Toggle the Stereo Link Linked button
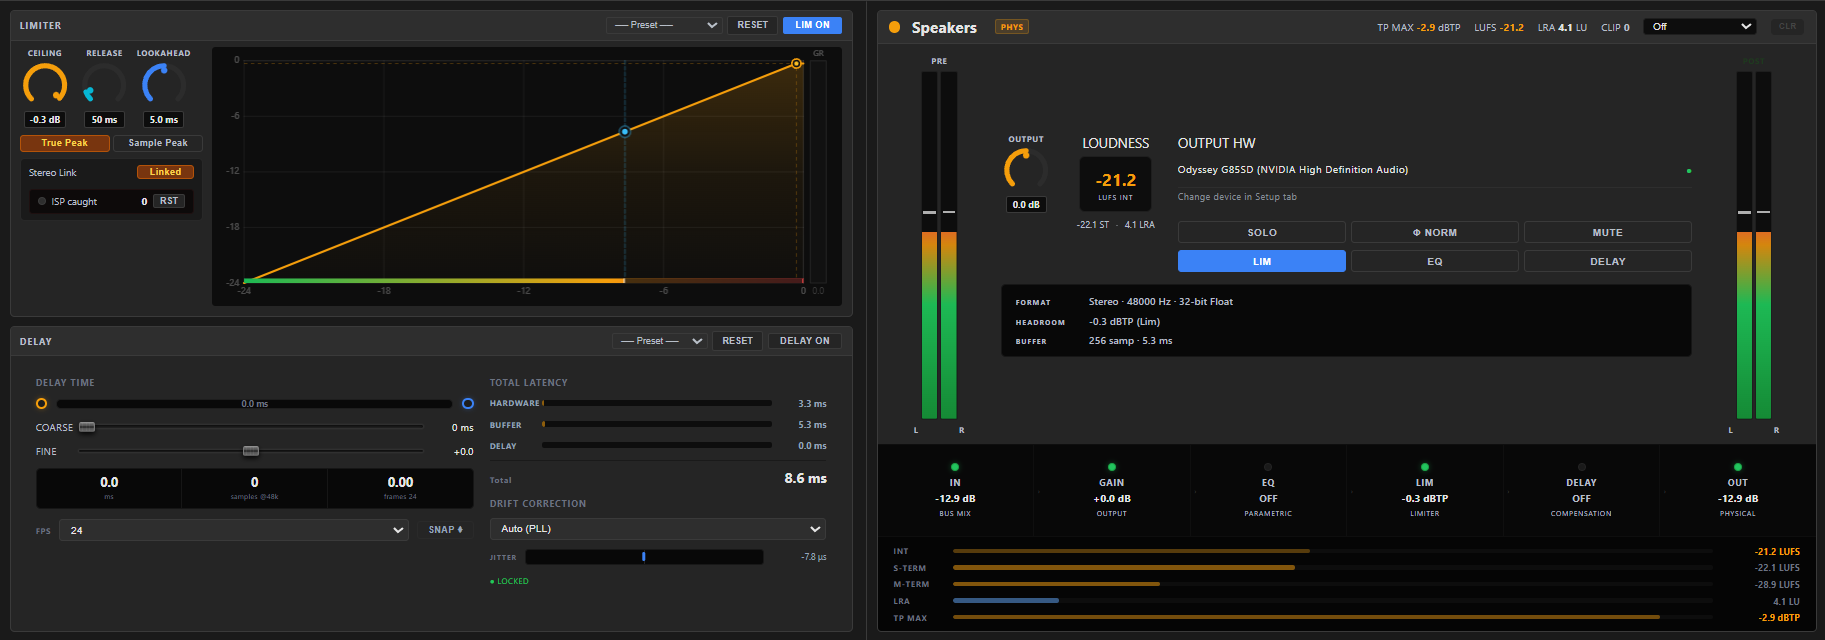 coord(165,172)
